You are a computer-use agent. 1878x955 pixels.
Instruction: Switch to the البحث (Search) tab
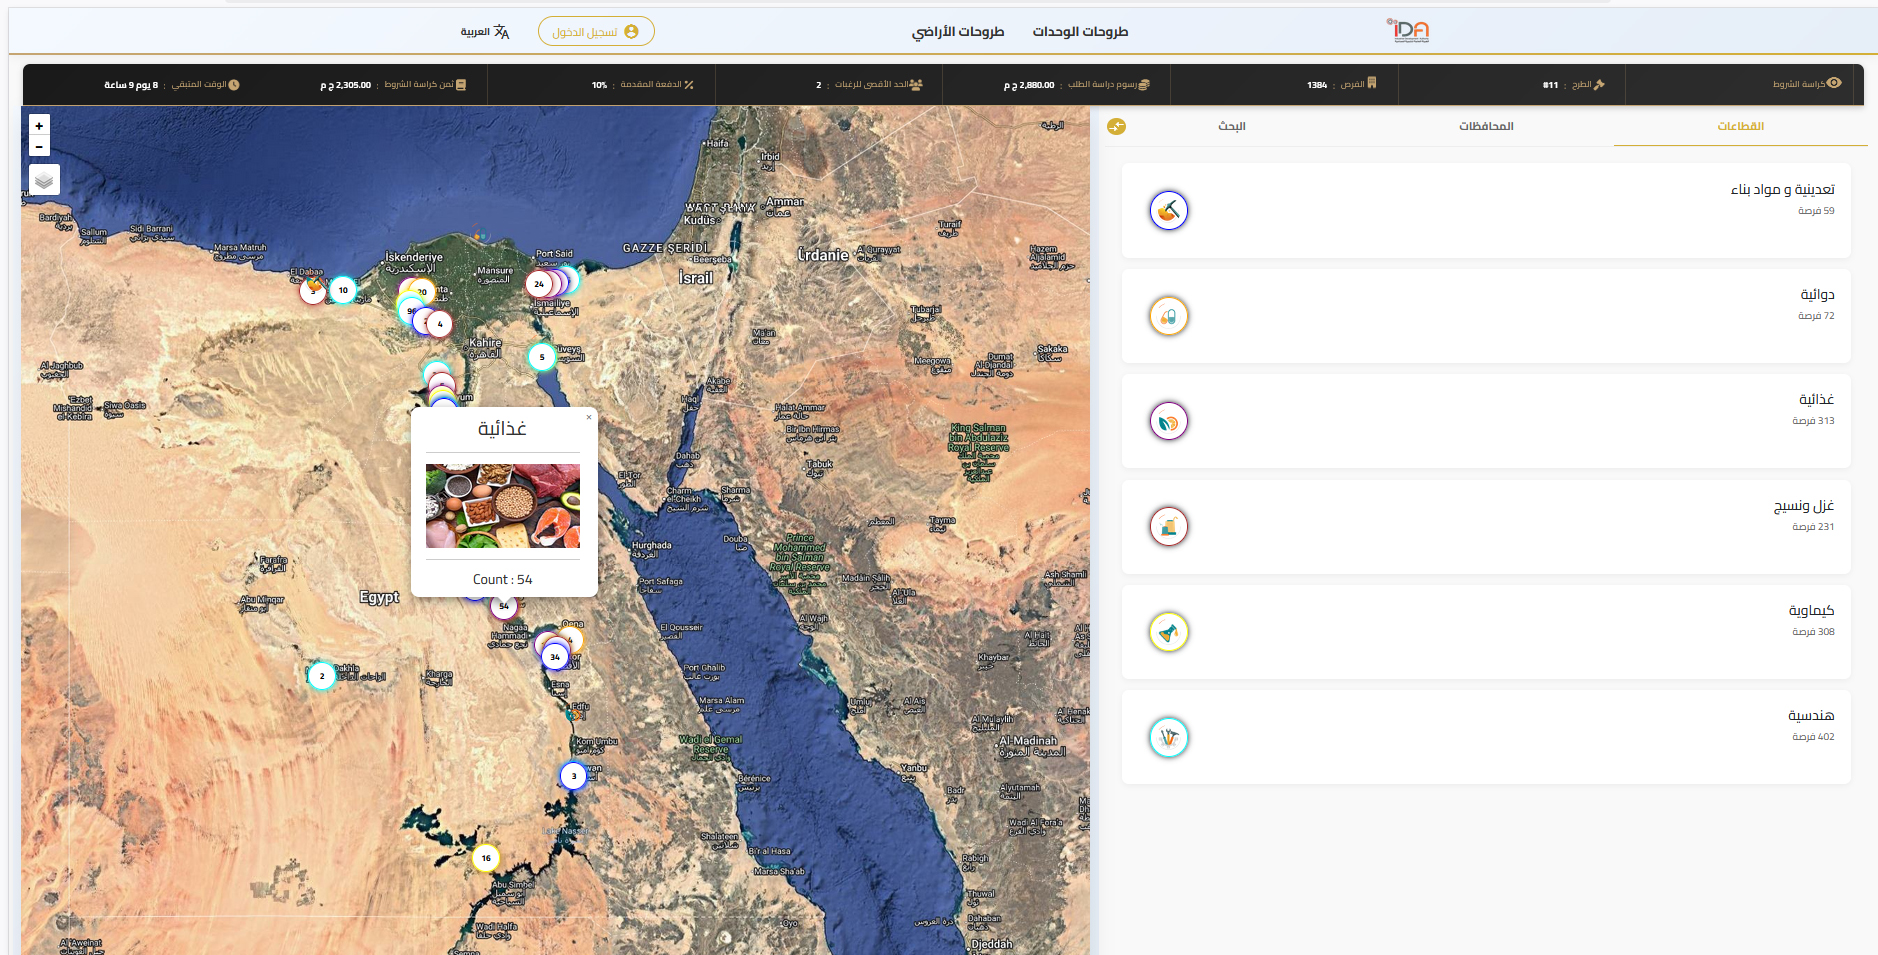pos(1232,126)
